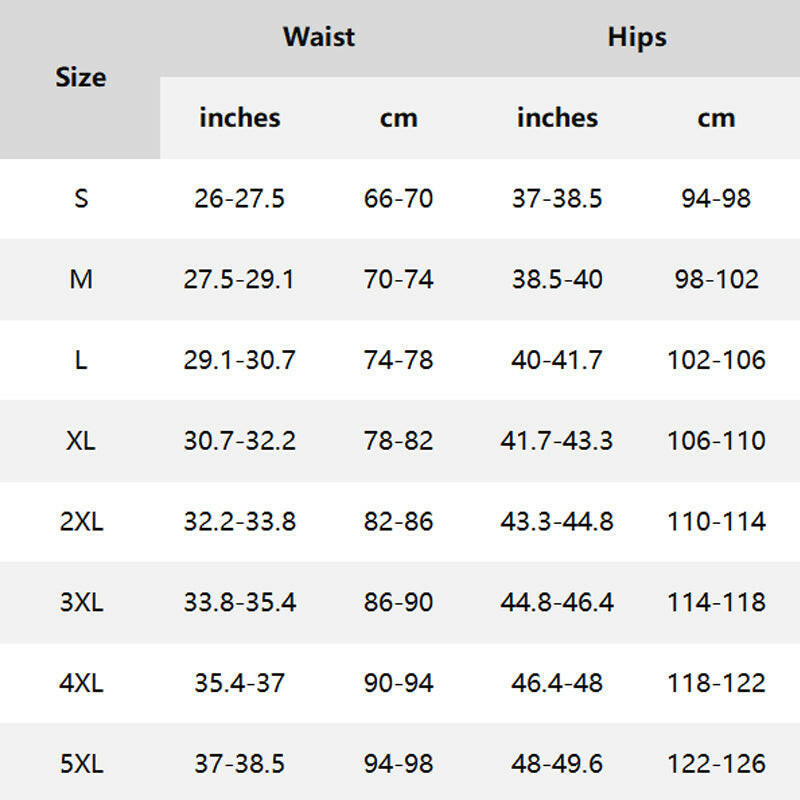This screenshot has width=800, height=800.
Task: Click waist inches value 26-27.5
Action: point(240,199)
